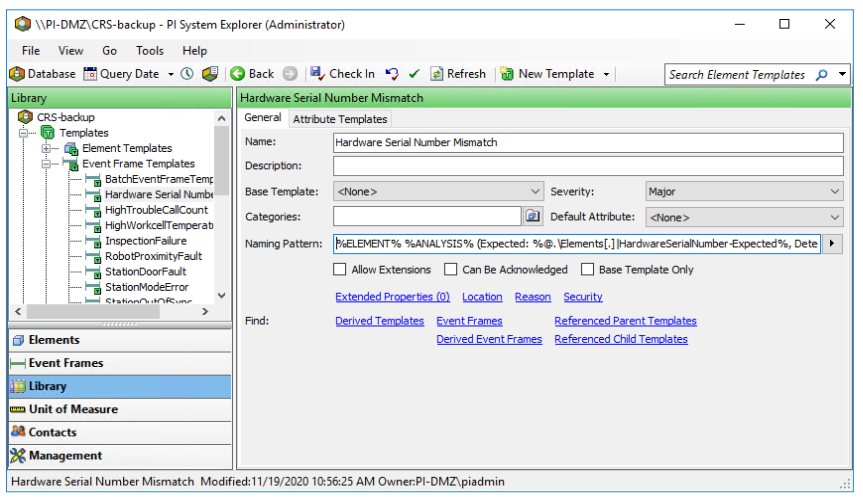The width and height of the screenshot is (863, 502).
Task: Open the Default Attribute dropdown
Action: [x=744, y=217]
